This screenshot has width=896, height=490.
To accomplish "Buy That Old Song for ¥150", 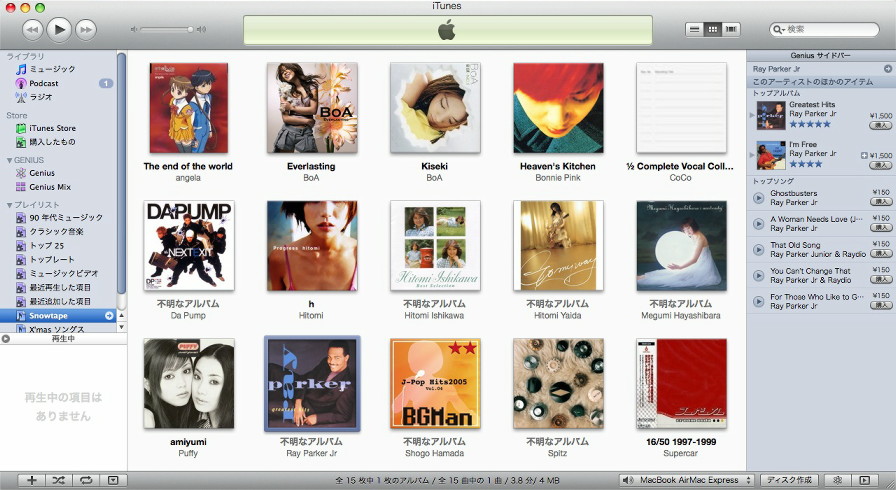I will tap(881, 254).
